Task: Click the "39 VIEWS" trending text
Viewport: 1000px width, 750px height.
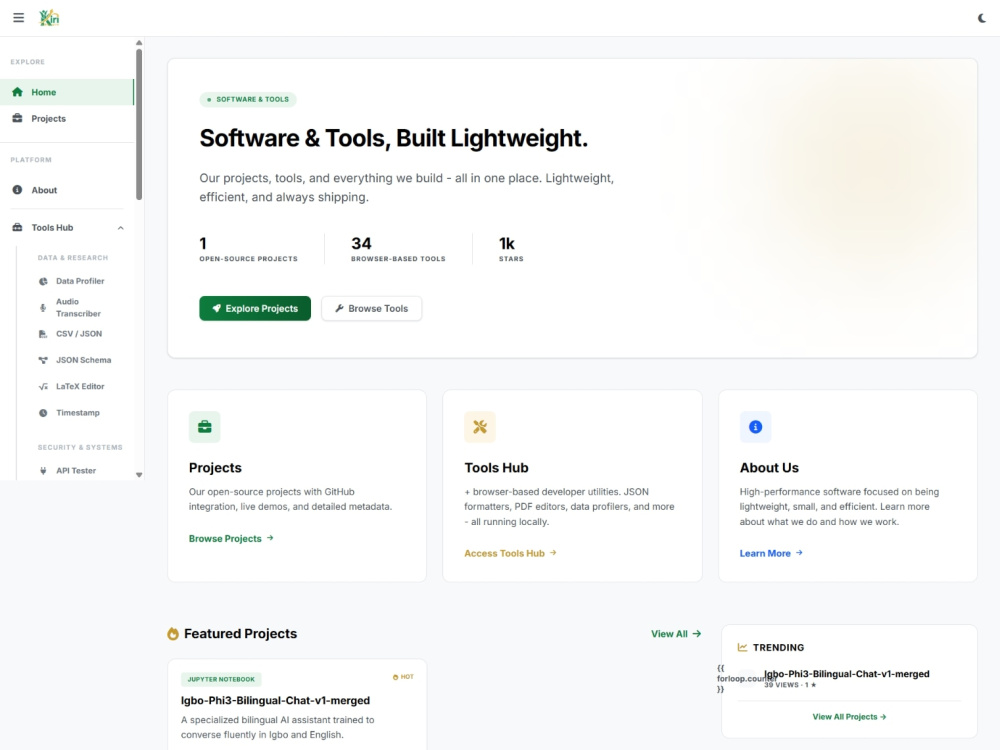Action: 781,685
